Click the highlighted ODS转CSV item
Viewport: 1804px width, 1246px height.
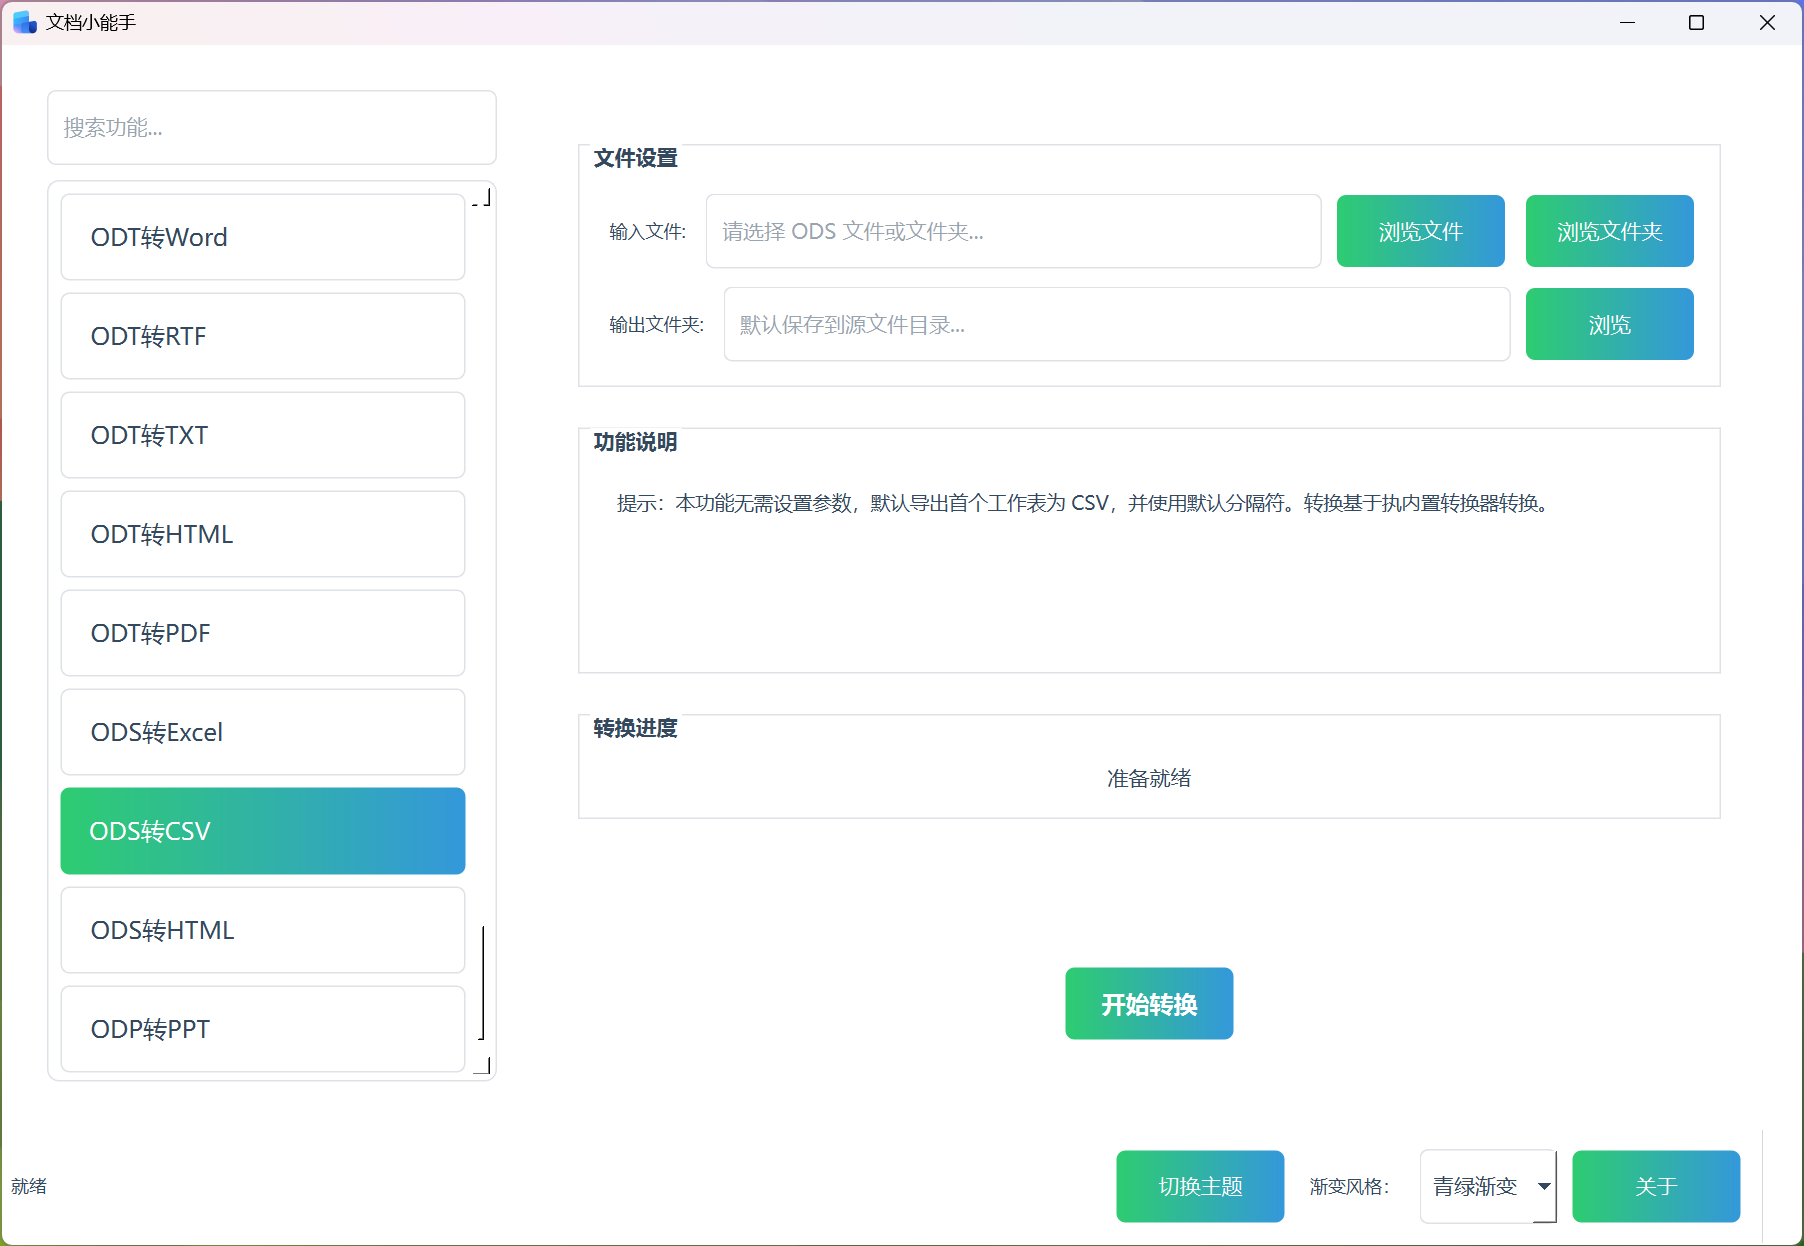[262, 831]
